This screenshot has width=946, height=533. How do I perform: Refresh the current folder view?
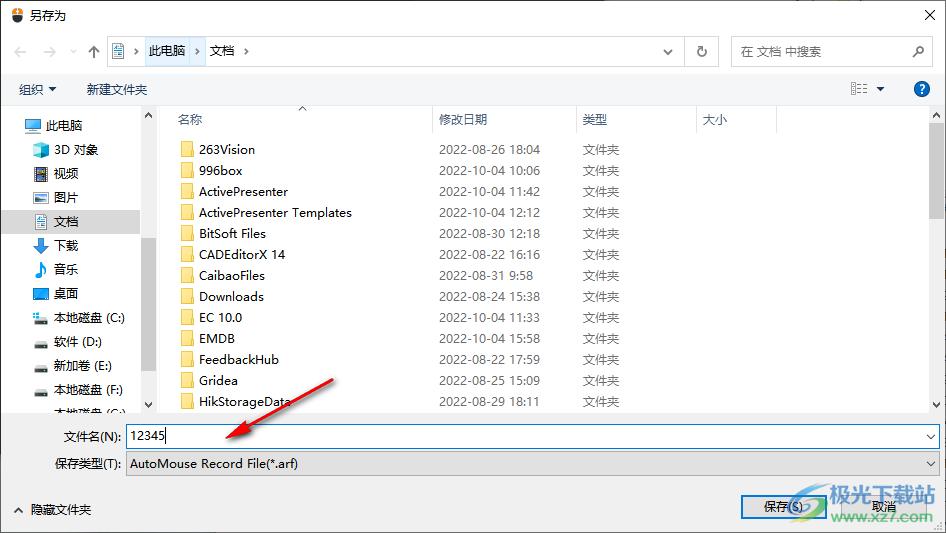coord(702,52)
